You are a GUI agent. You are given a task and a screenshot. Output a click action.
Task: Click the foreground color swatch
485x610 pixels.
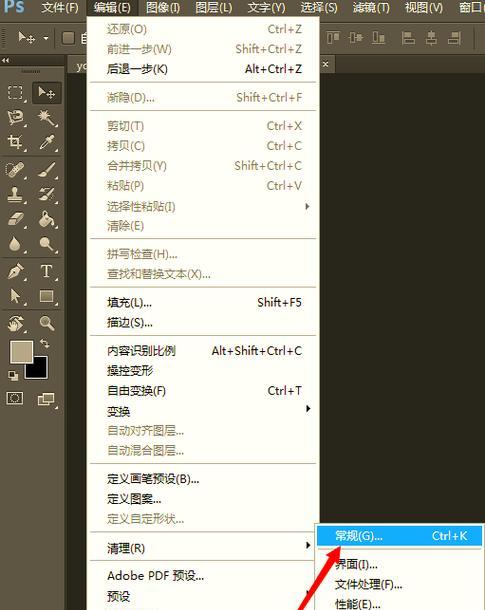[x=20, y=352]
